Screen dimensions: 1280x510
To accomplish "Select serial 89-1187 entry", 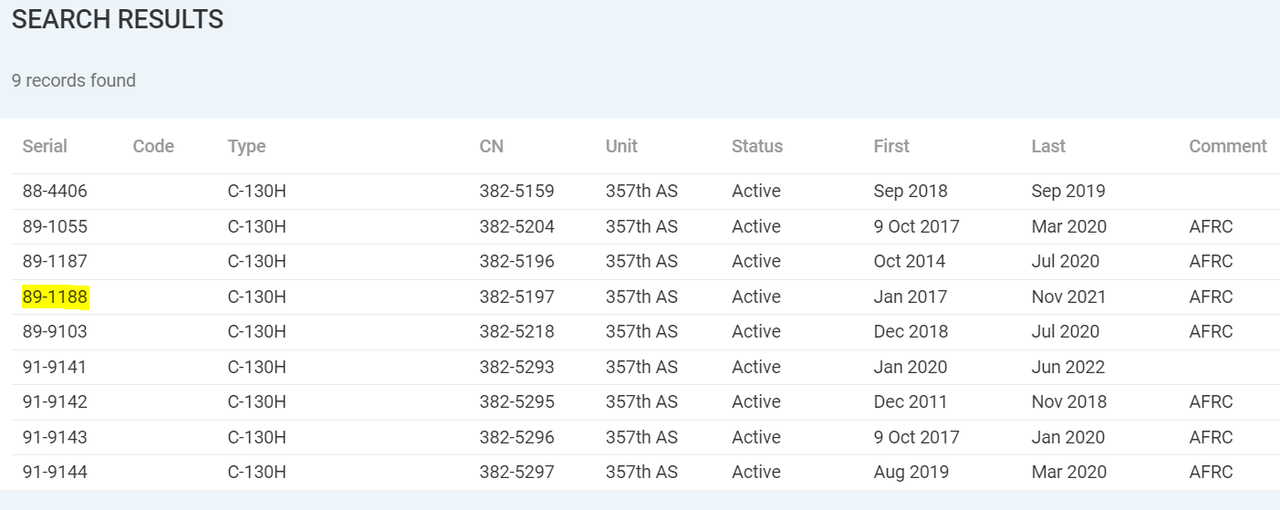I will click(x=55, y=261).
